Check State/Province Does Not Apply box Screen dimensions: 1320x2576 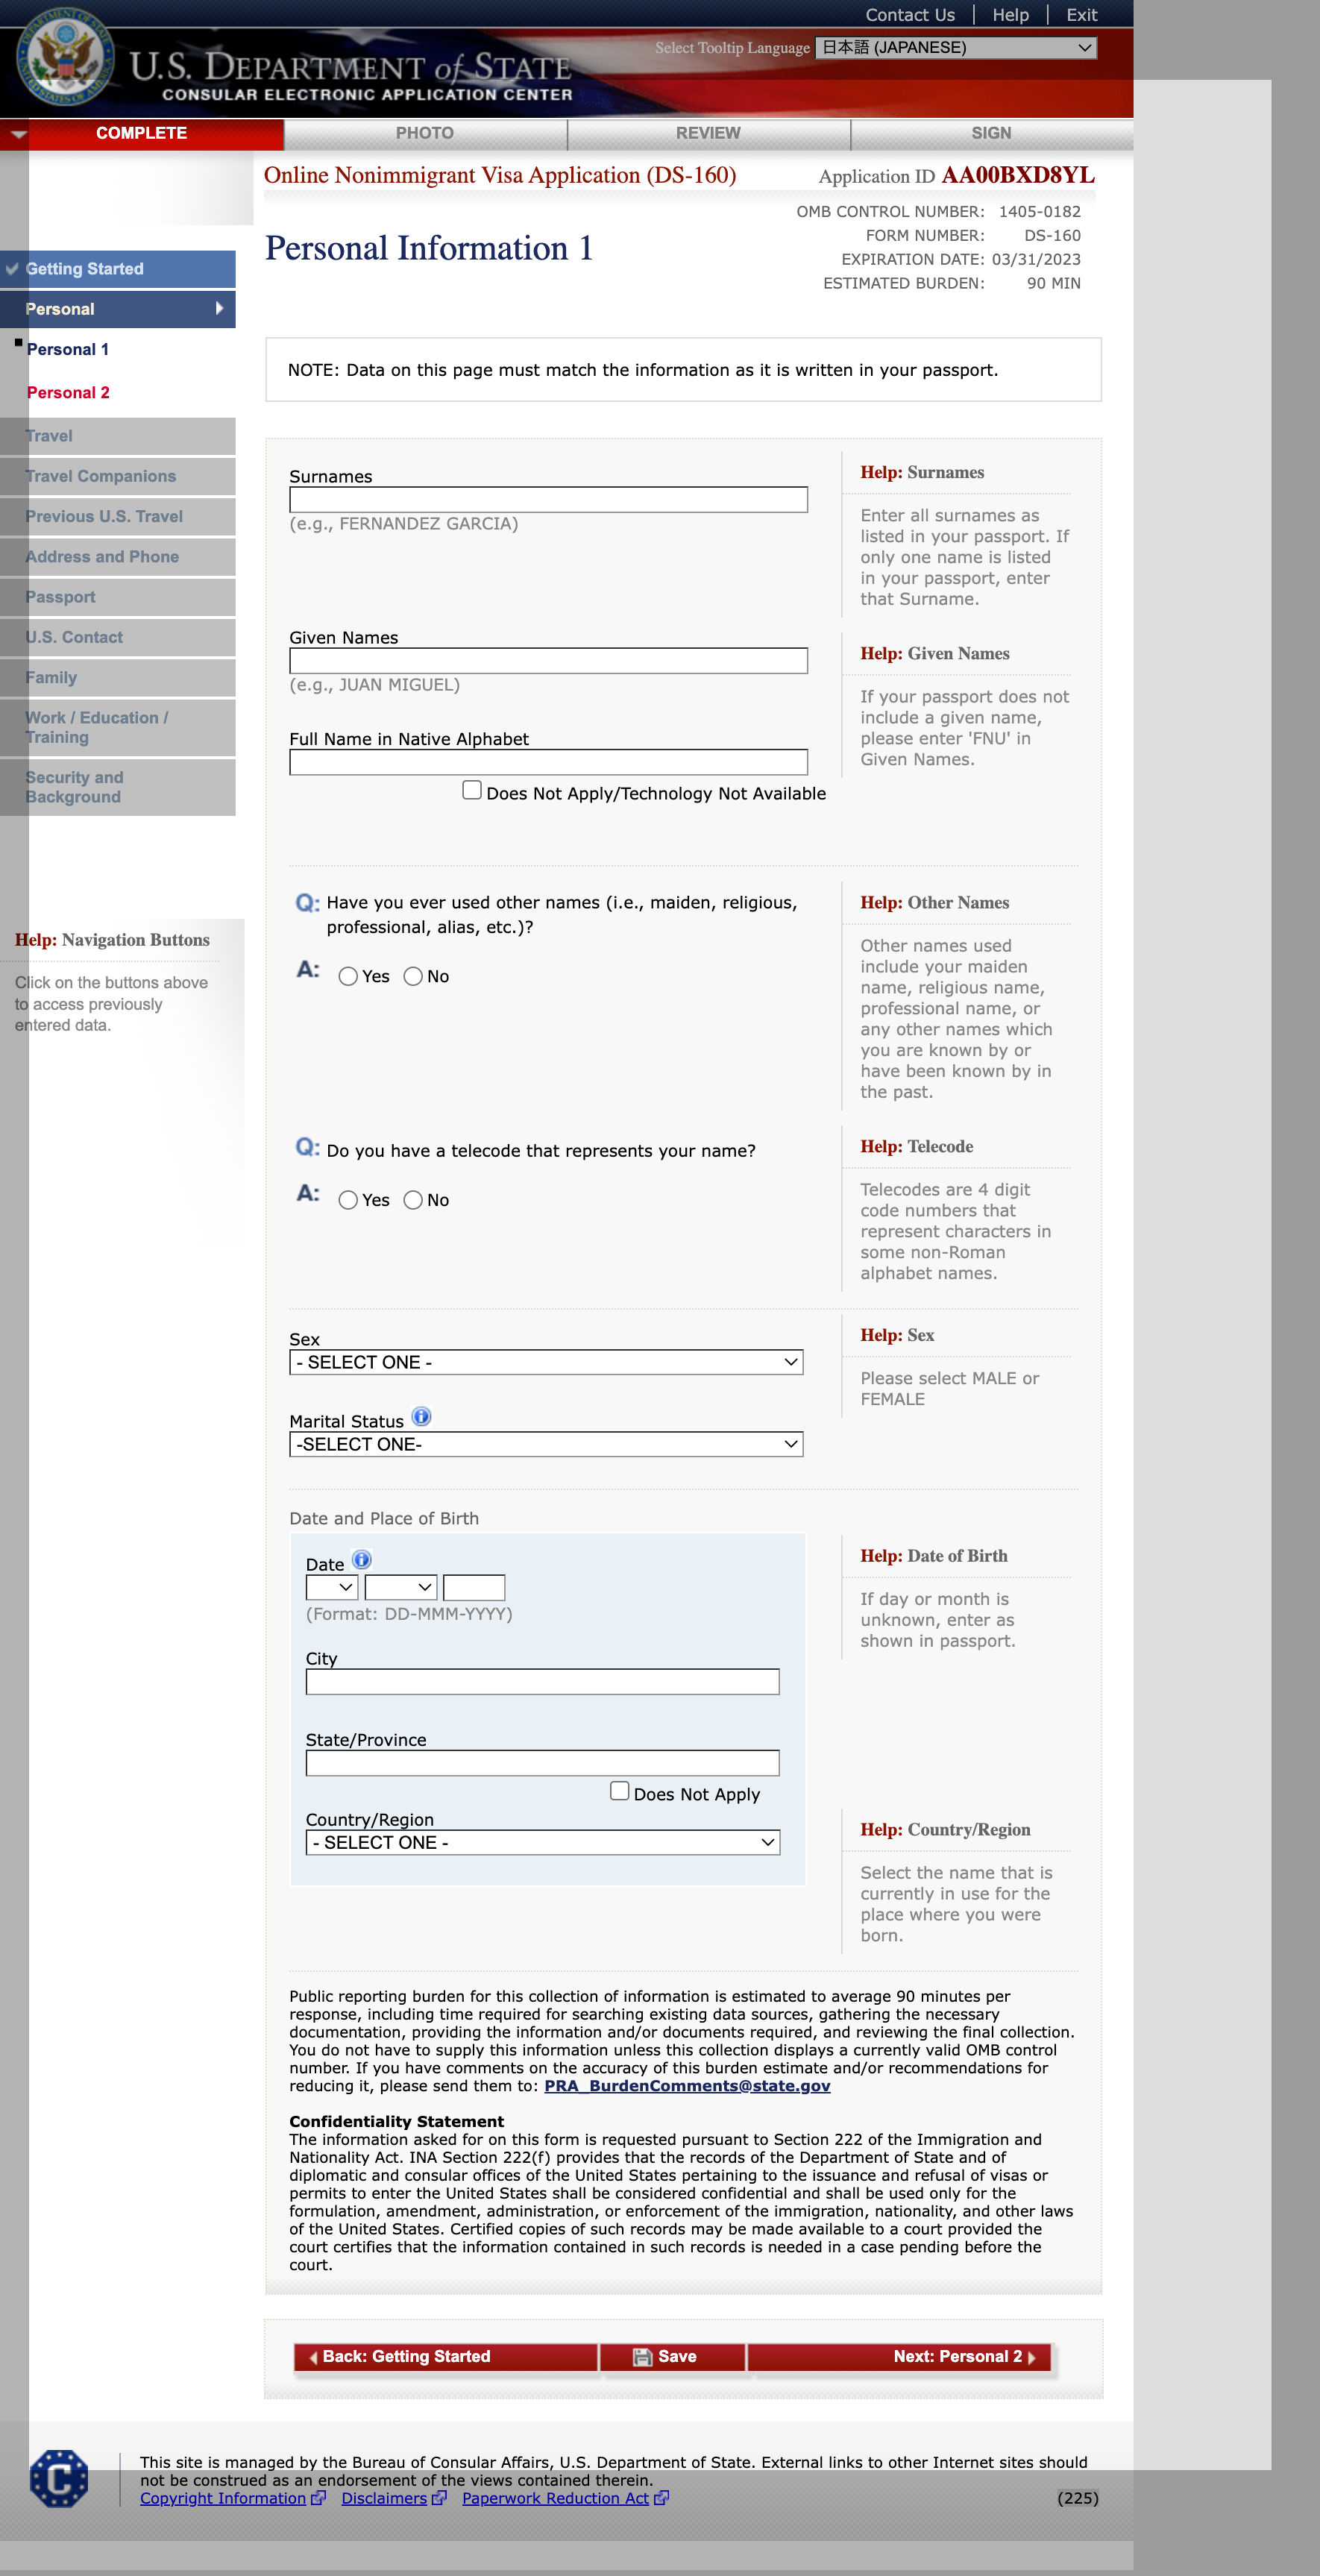620,1791
